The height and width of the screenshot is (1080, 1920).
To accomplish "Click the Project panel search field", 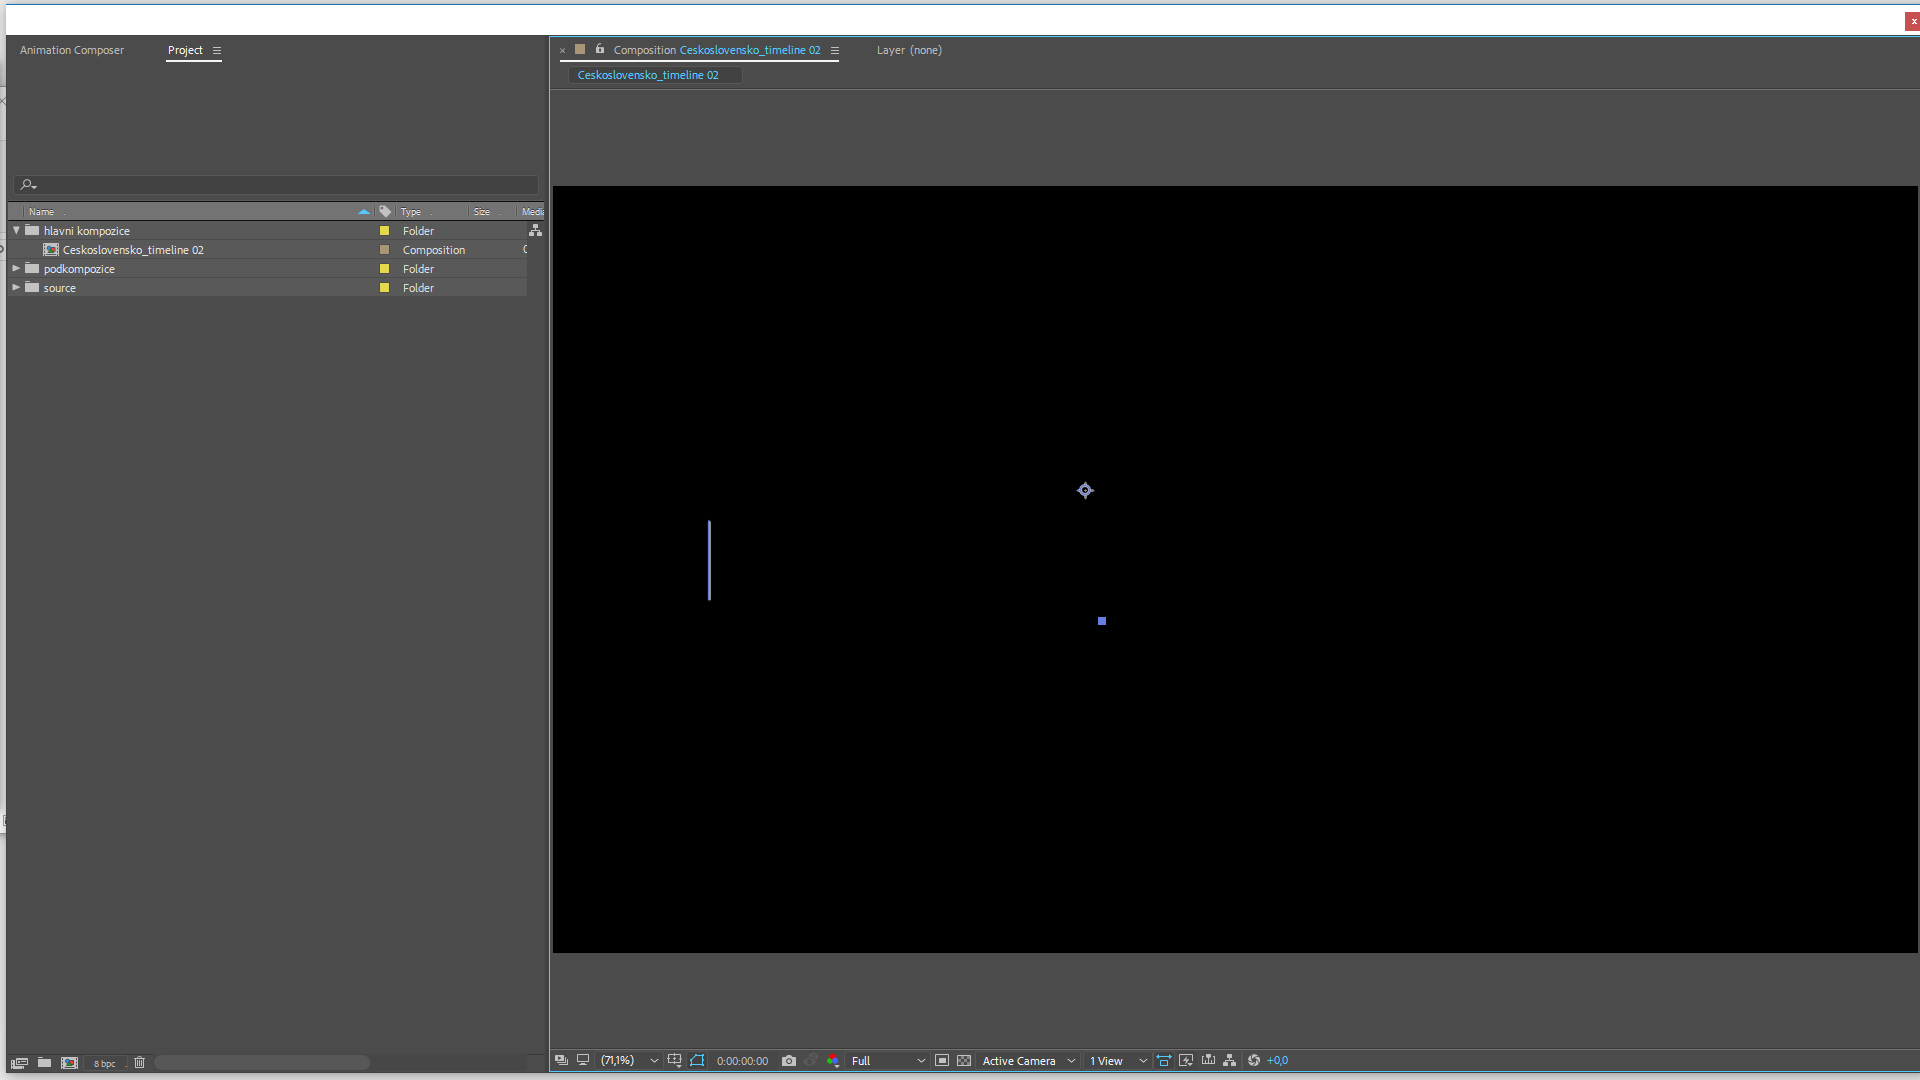I will click(280, 185).
